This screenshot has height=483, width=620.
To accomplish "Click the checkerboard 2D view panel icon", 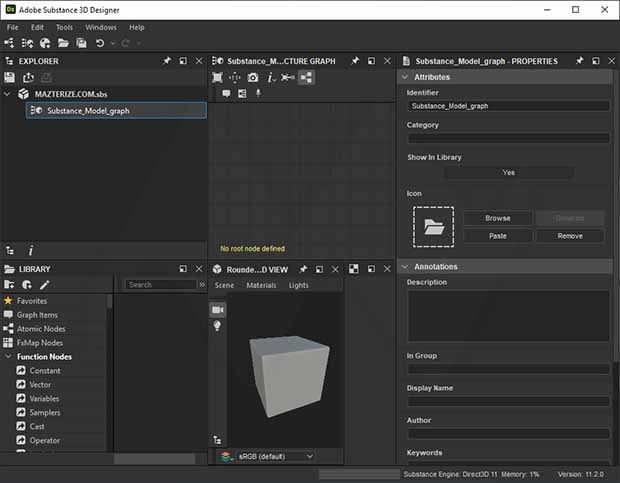I will pyautogui.click(x=353, y=269).
